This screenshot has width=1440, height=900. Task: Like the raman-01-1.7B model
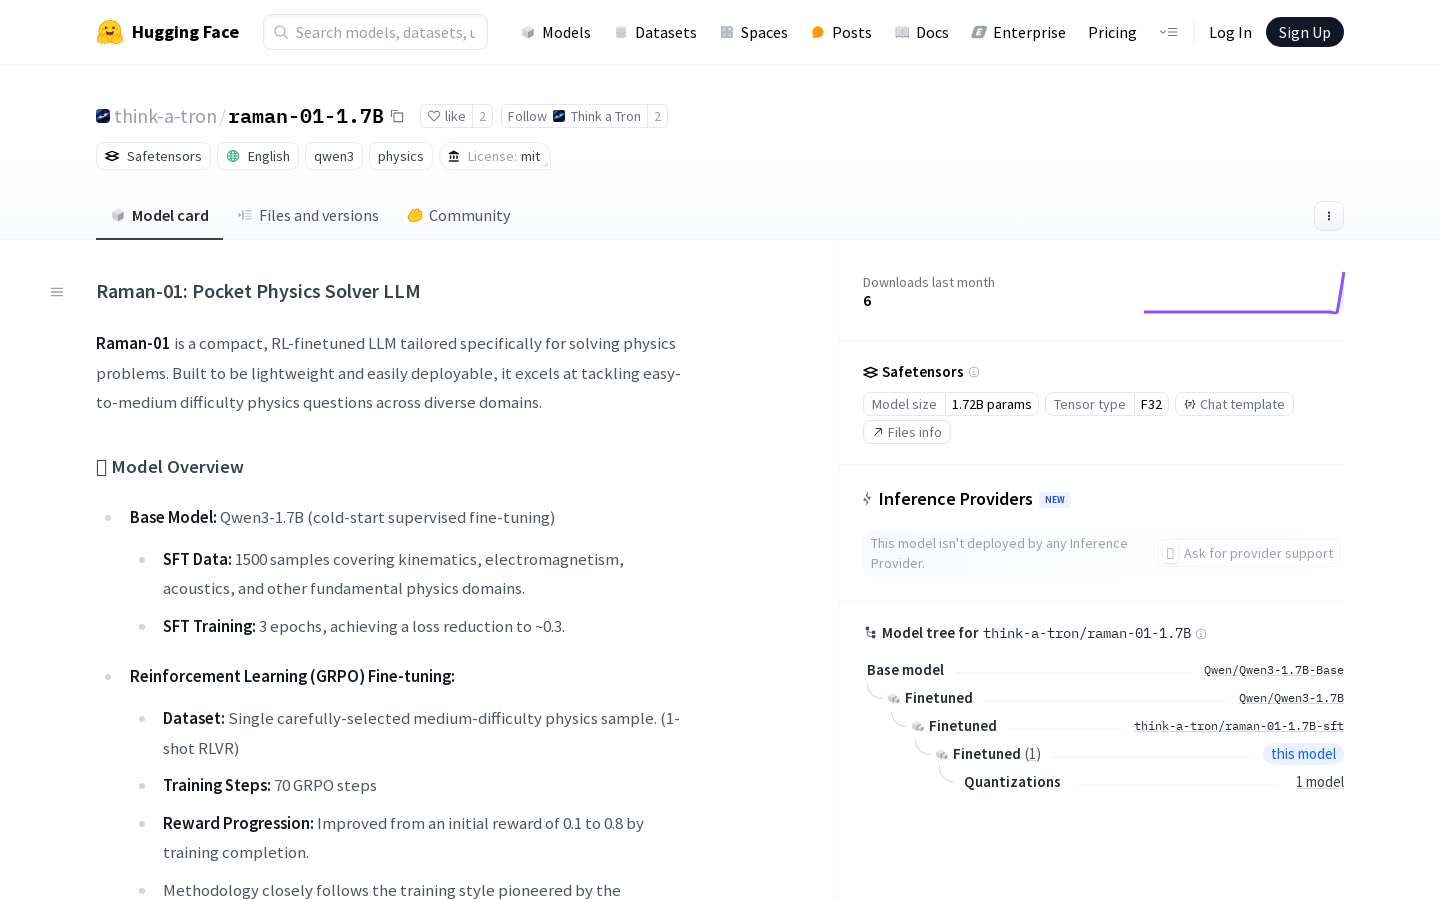coord(446,116)
